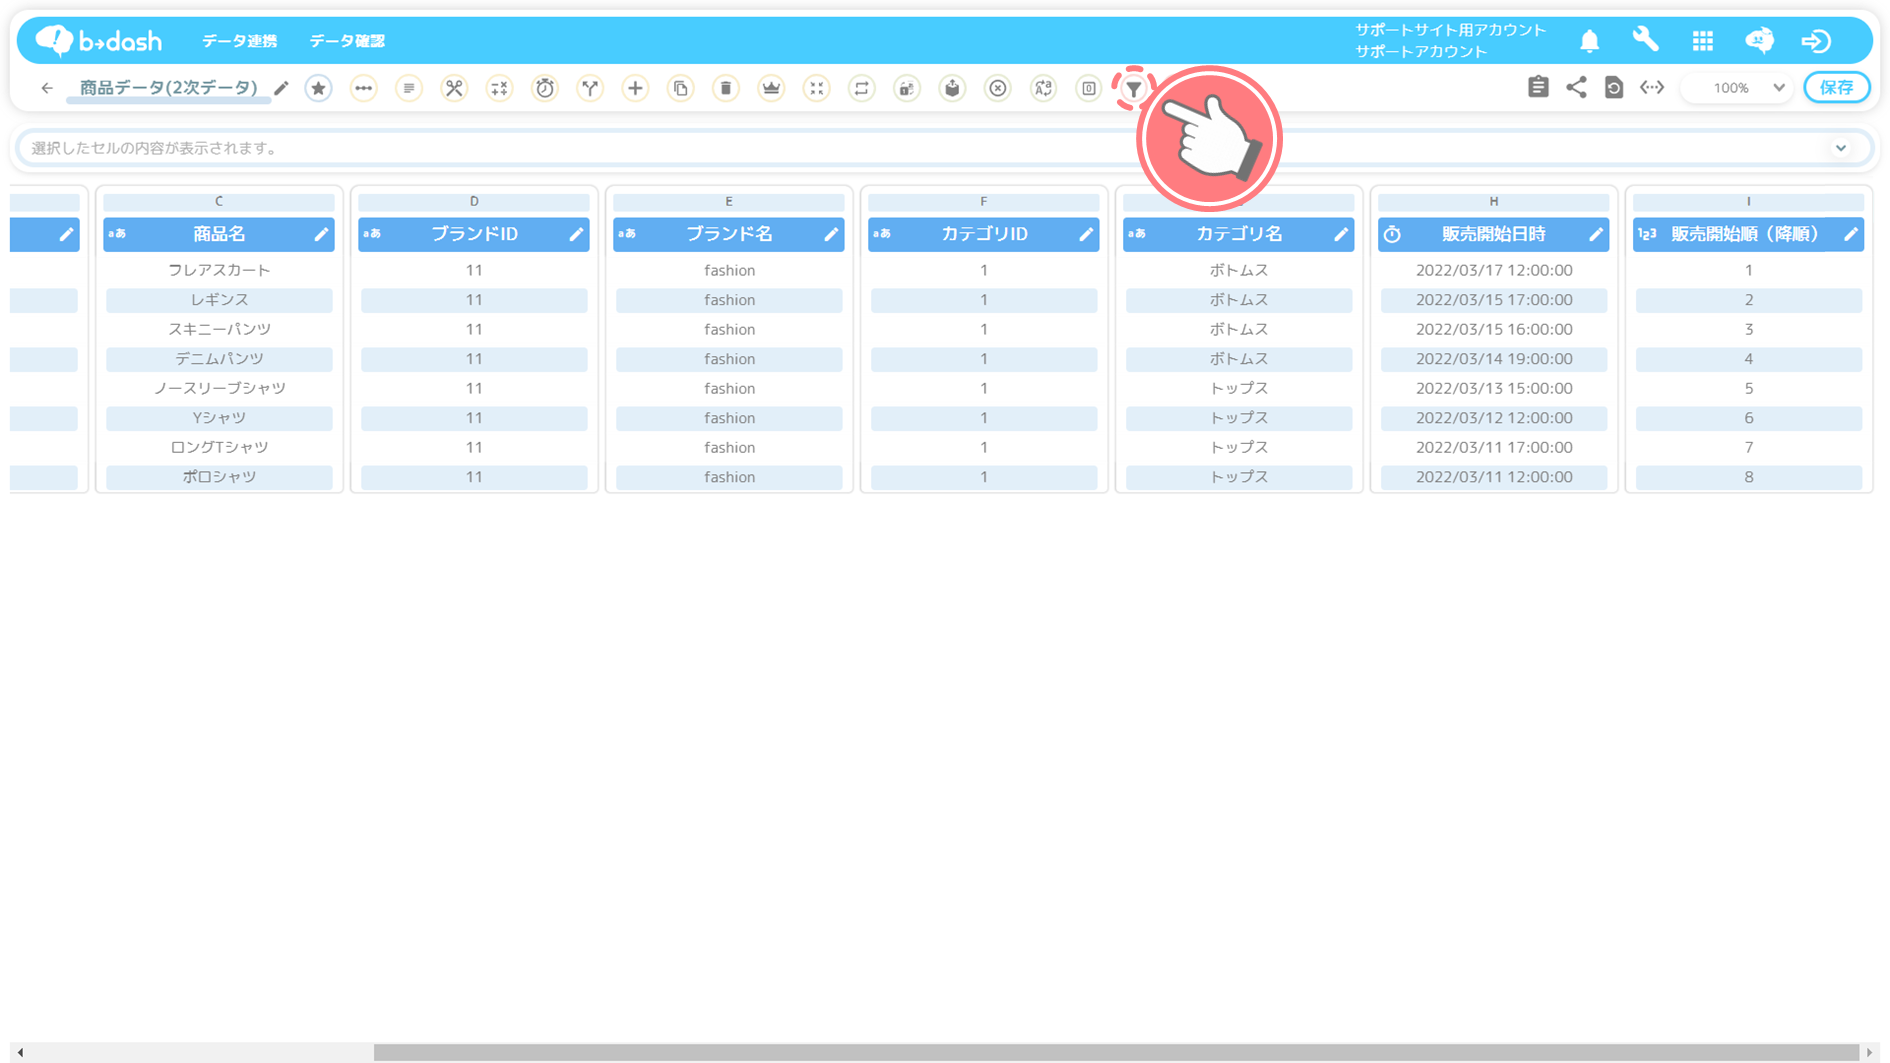Viewport: 1890px width, 1063px height.
Task: Click the loop replace toolbar icon
Action: (x=861, y=88)
